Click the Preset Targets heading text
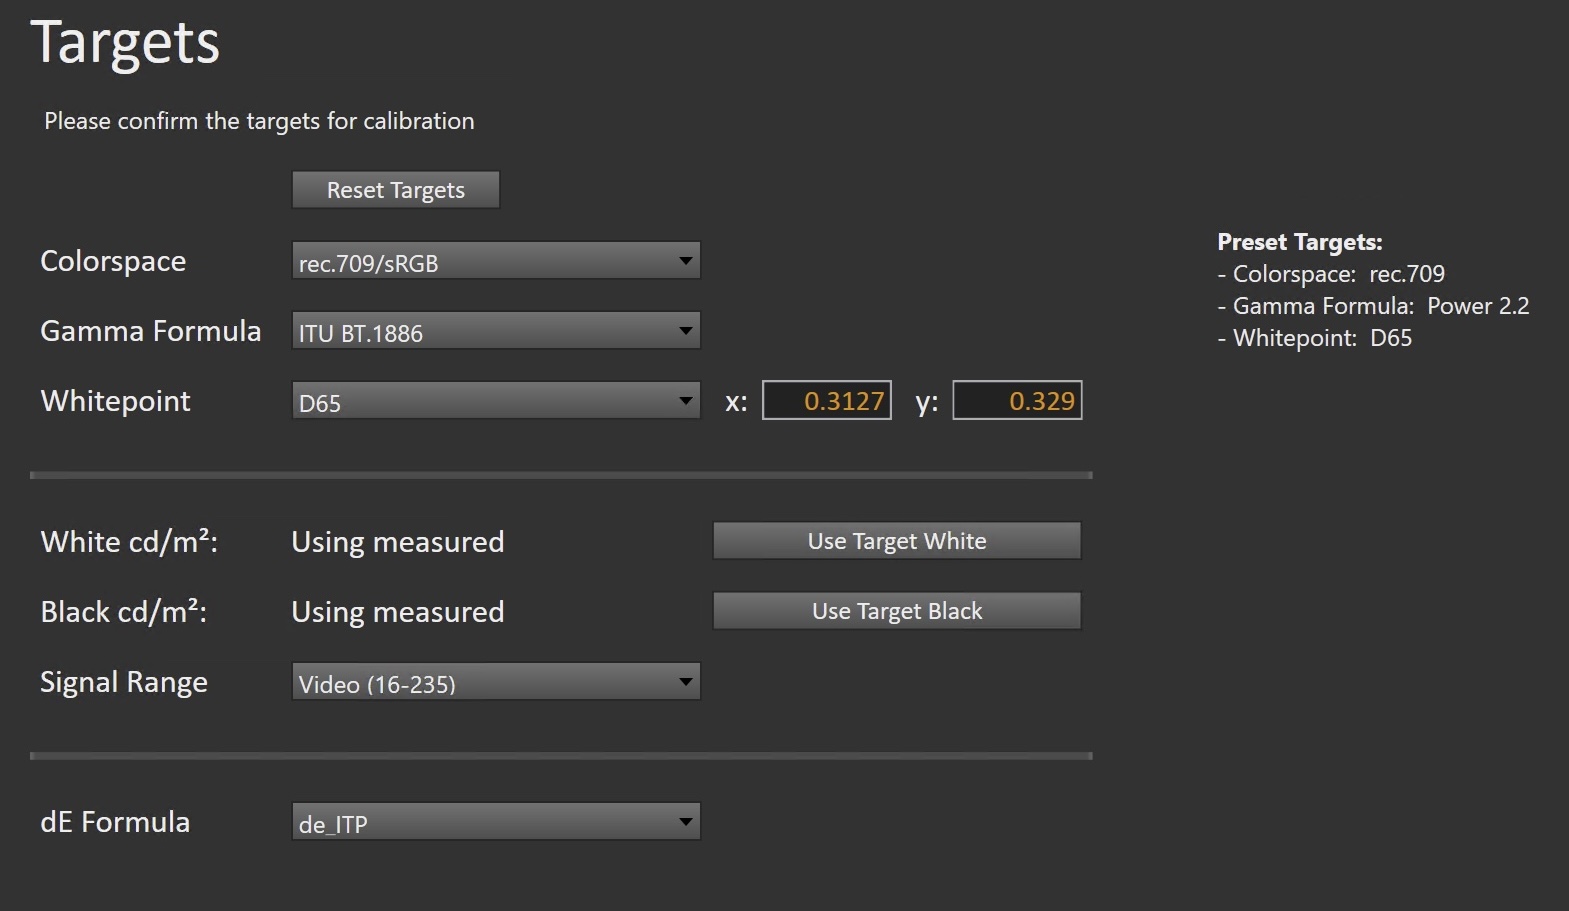This screenshot has height=911, width=1569. point(1299,242)
